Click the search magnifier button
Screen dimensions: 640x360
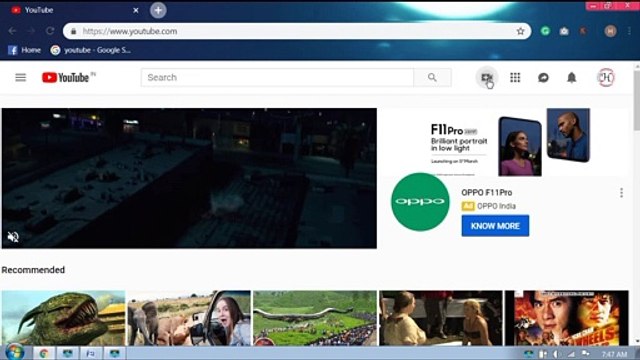click(432, 77)
